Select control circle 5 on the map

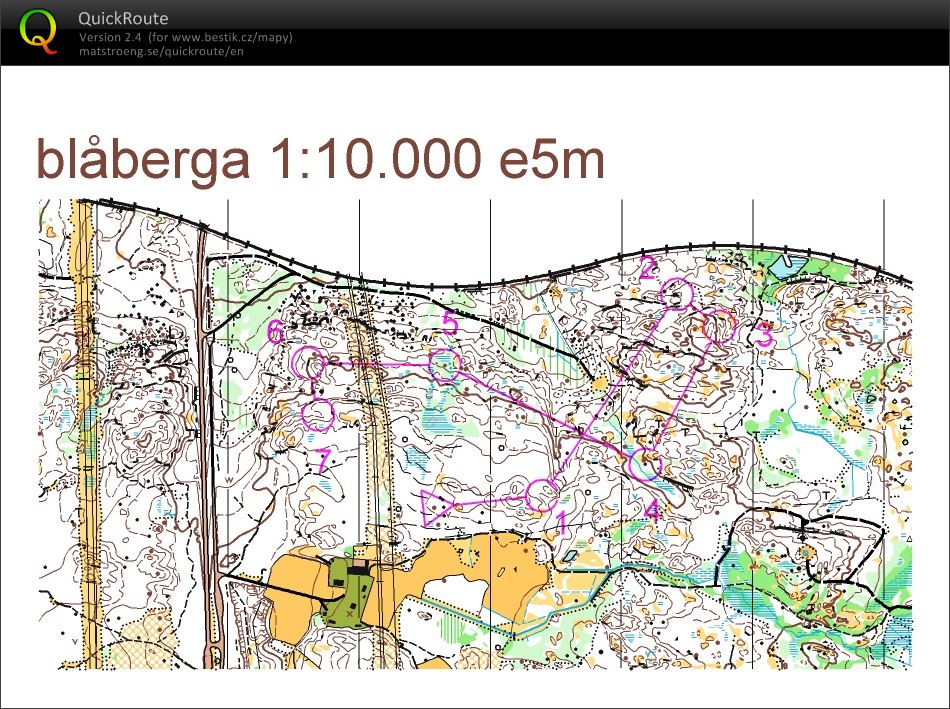tap(444, 365)
